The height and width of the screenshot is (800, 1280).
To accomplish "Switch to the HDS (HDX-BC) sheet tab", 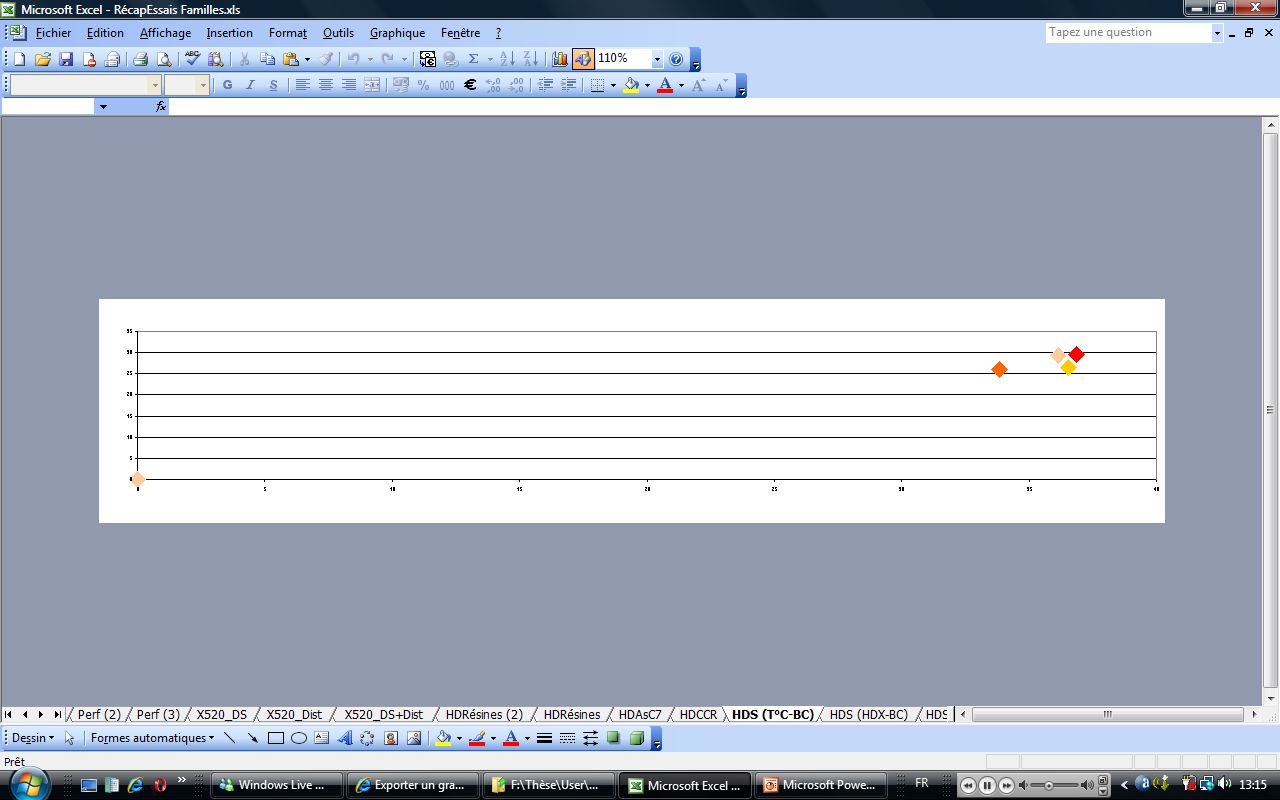I will pyautogui.click(x=868, y=715).
